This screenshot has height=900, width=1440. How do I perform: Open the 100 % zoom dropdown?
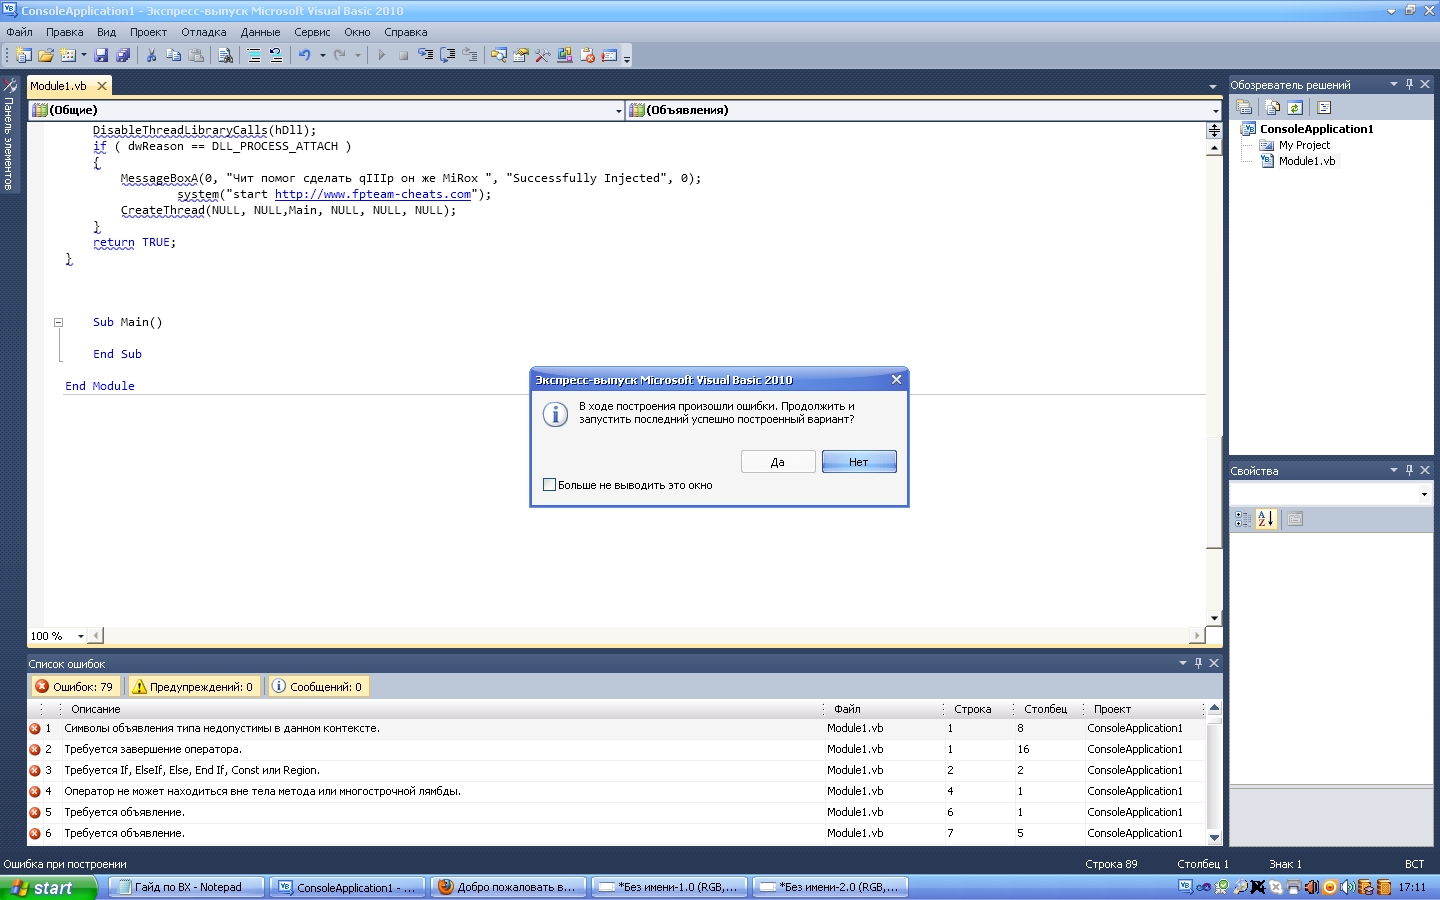[x=81, y=636]
